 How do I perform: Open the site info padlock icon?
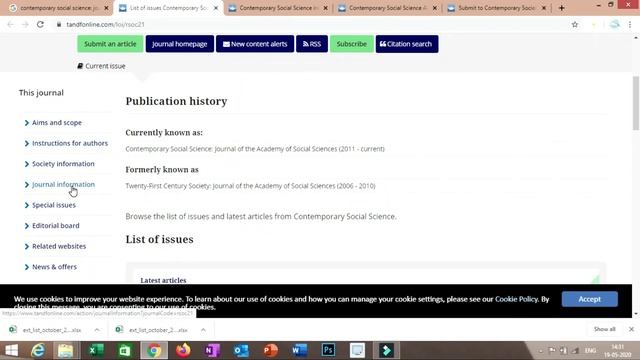tap(59, 24)
